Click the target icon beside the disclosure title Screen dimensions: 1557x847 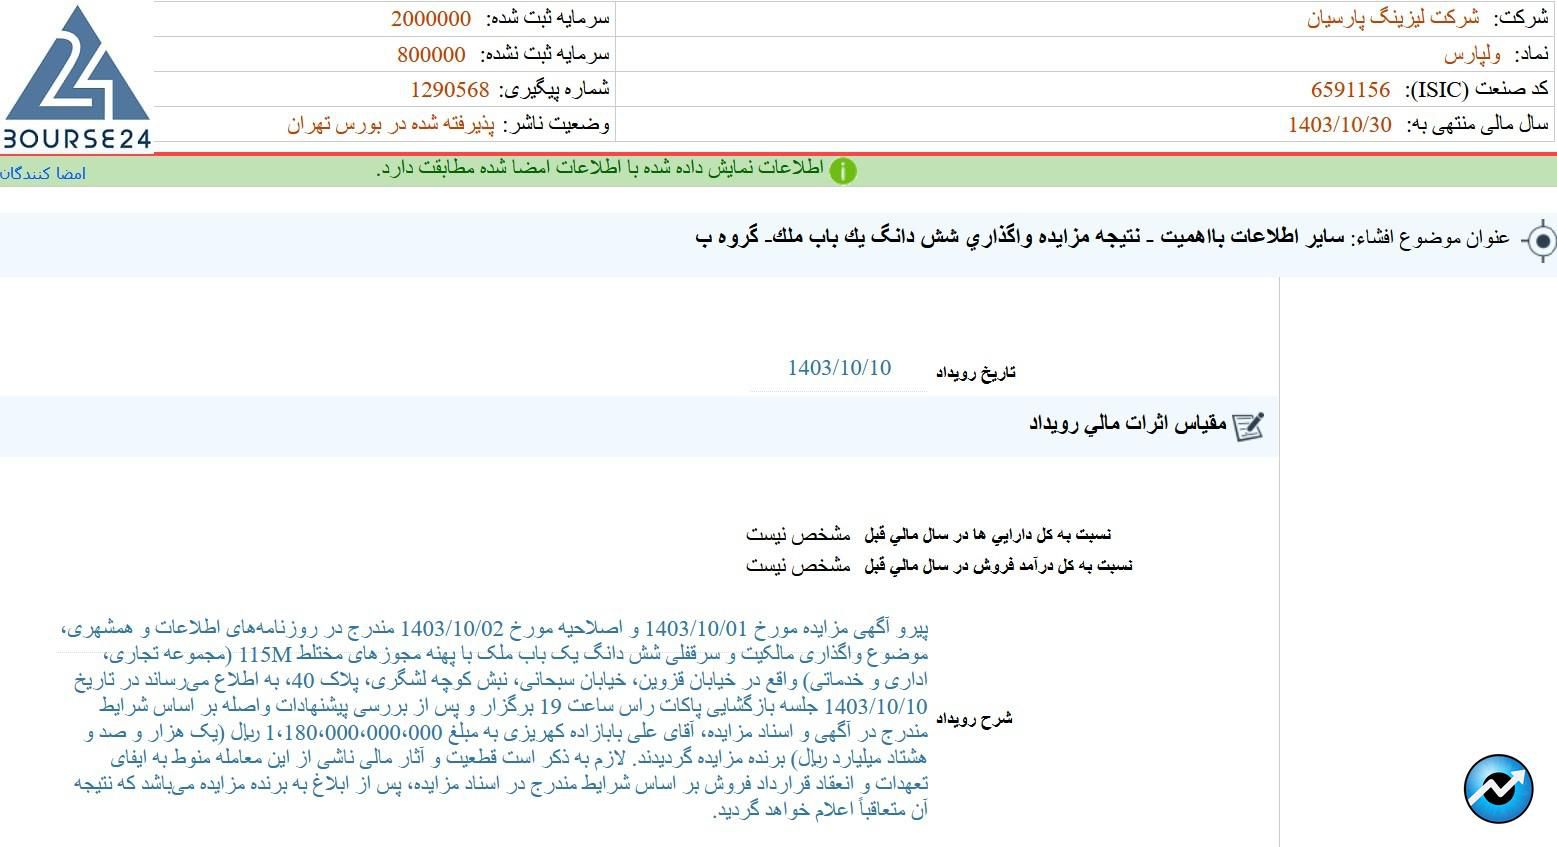(1542, 241)
